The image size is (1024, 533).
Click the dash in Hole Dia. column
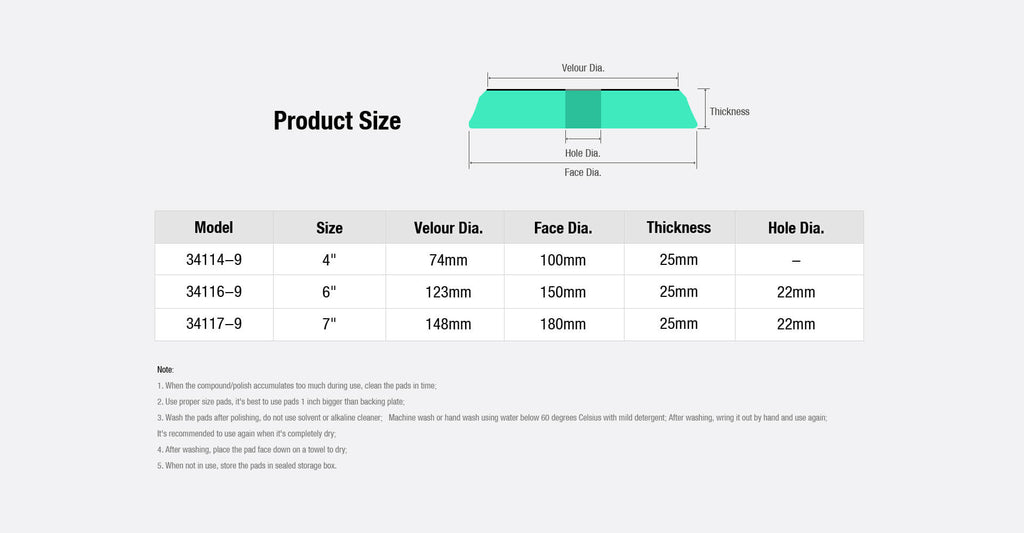[x=796, y=260]
